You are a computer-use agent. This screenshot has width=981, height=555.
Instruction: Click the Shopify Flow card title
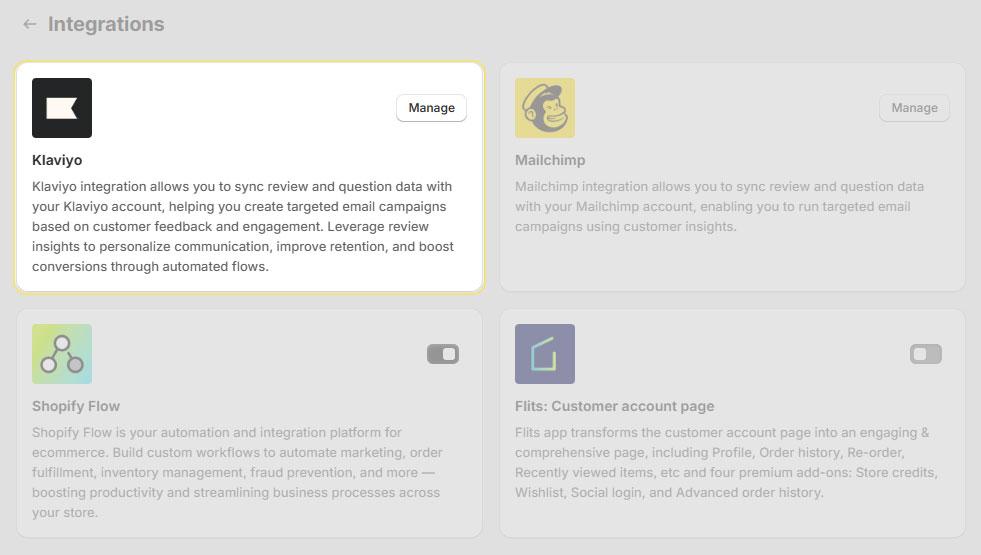76,406
